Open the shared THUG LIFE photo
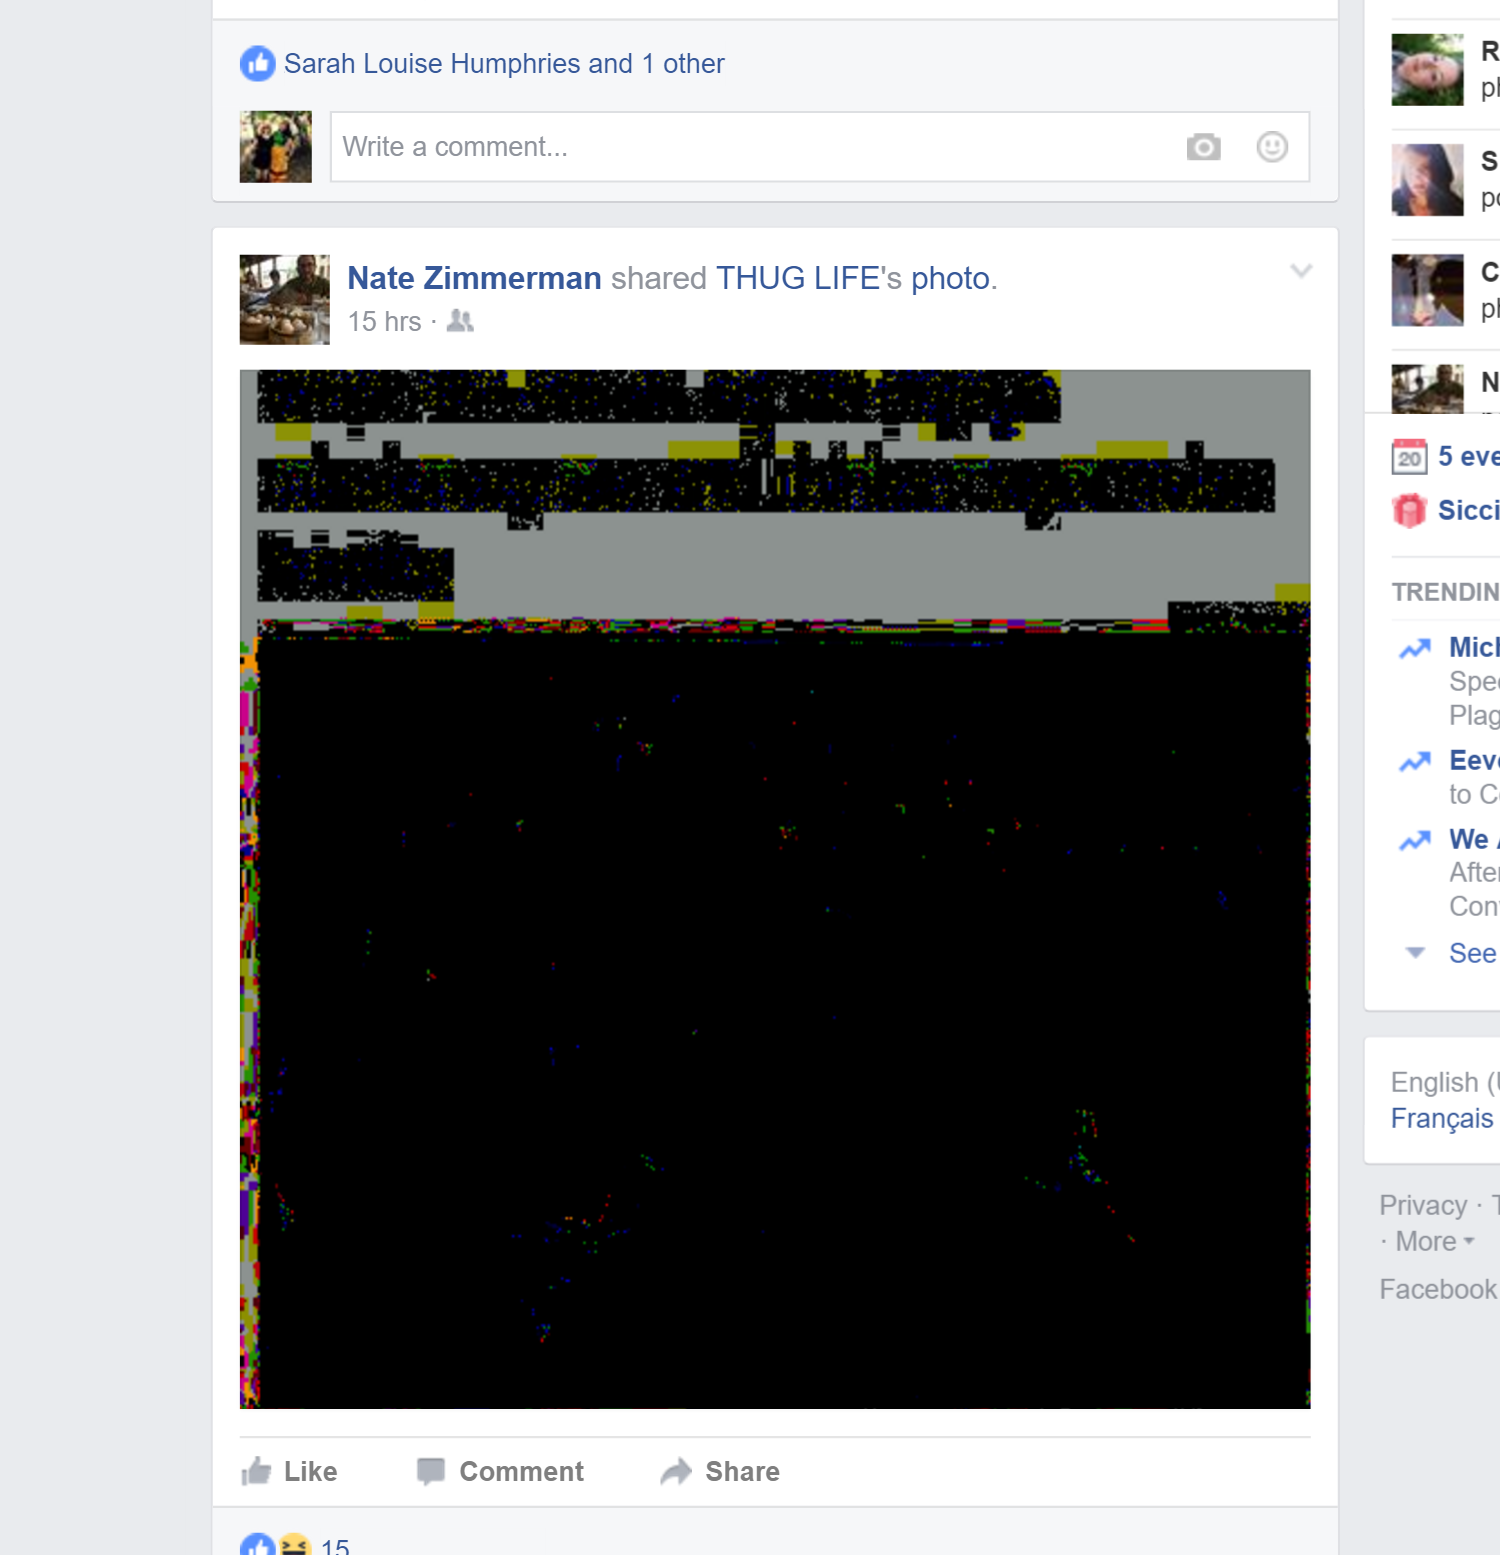This screenshot has height=1555, width=1500. [x=775, y=889]
